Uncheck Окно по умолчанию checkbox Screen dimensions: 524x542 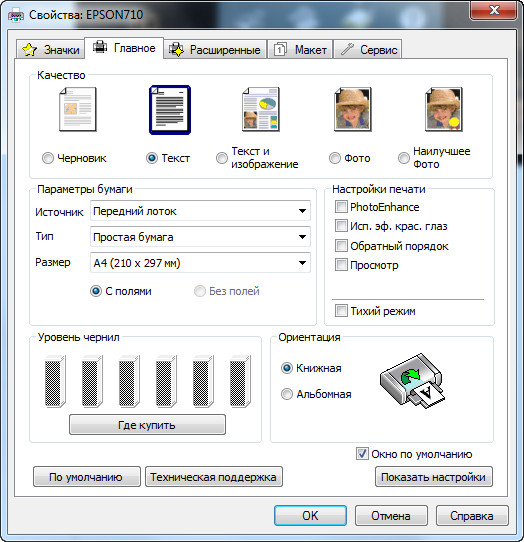tap(362, 454)
